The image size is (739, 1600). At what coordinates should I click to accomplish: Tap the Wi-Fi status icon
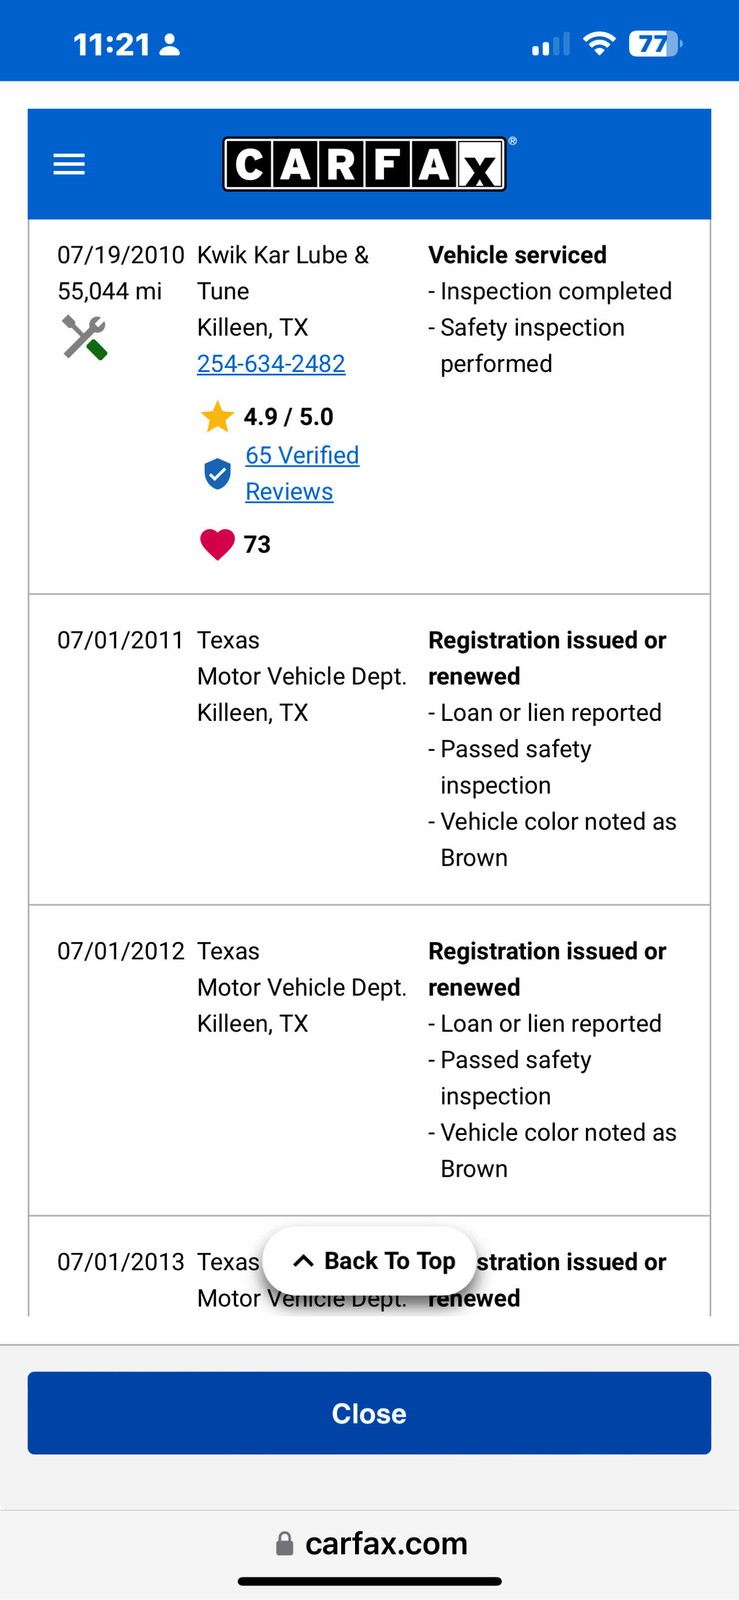[599, 44]
